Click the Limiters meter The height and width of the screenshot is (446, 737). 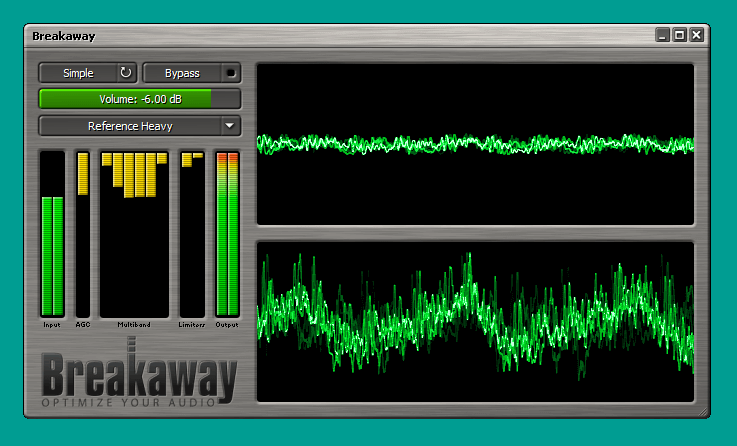point(192,234)
